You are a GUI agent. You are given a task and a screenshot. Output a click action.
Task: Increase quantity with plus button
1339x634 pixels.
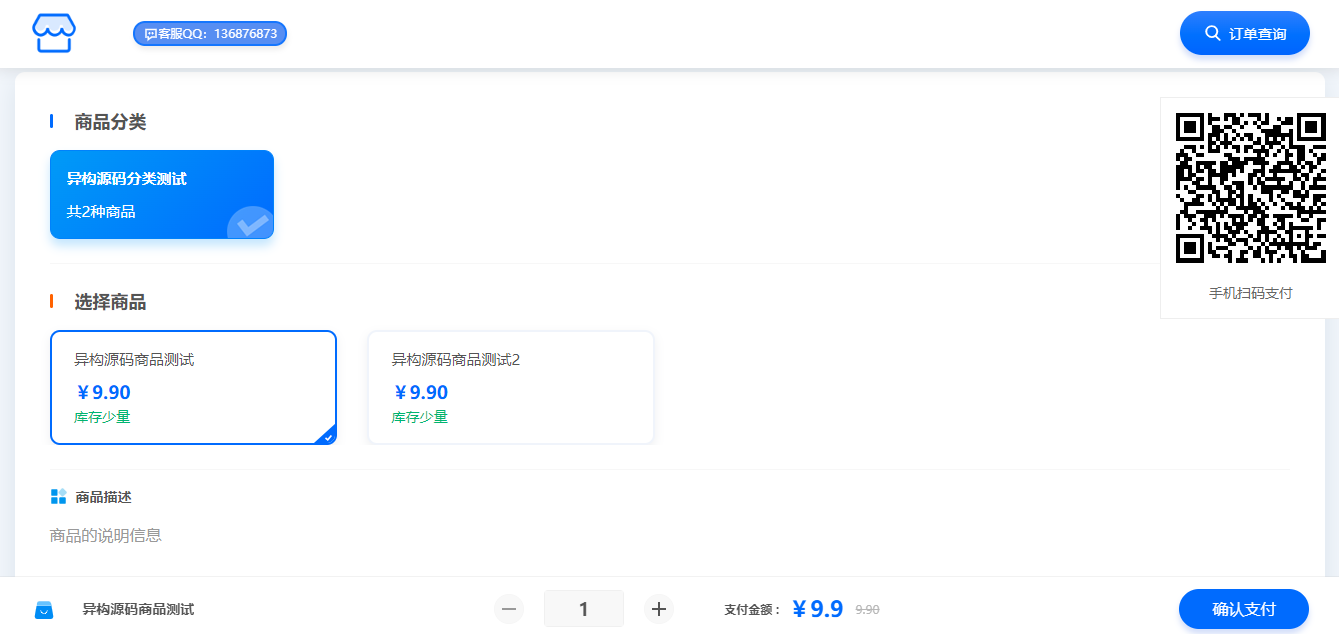[658, 609]
